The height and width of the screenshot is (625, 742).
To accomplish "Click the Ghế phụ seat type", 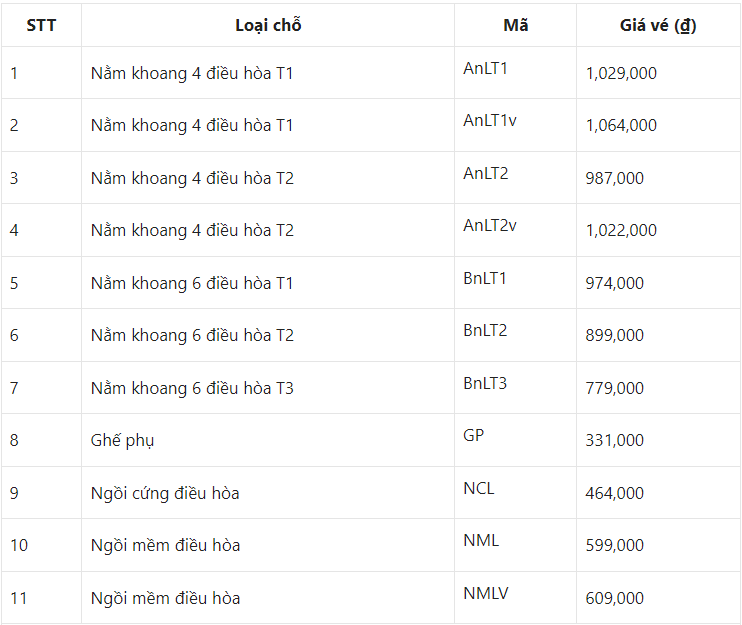I will tap(122, 440).
